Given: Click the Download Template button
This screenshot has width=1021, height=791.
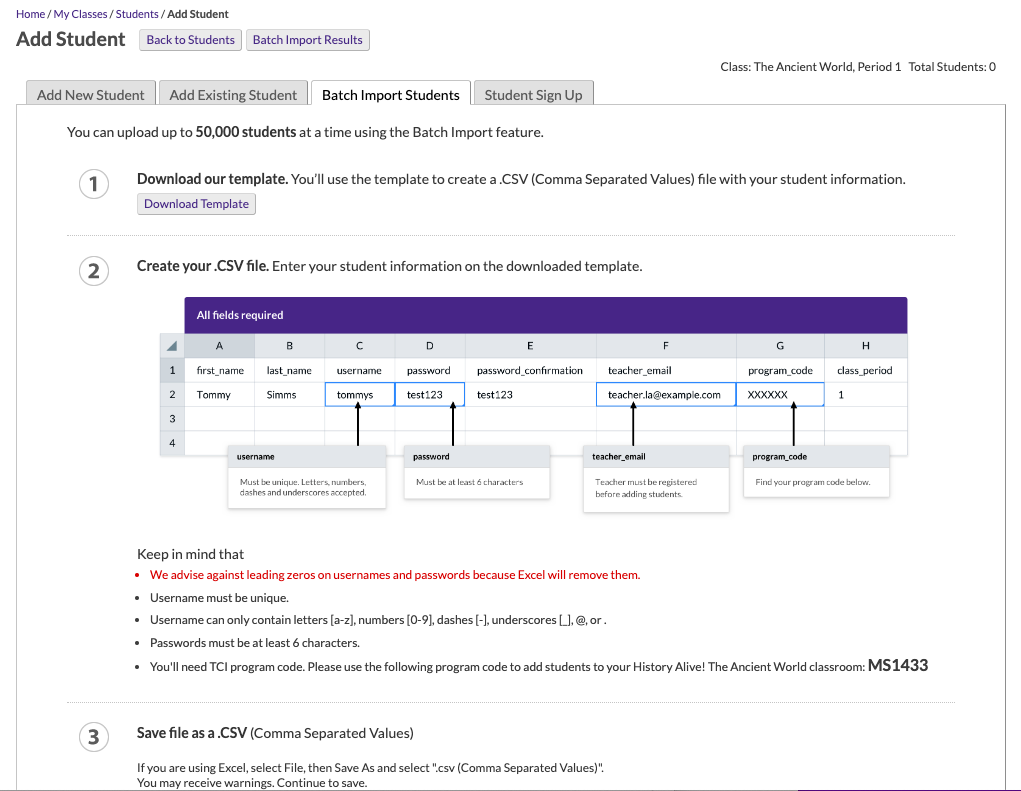Looking at the screenshot, I should click(x=196, y=203).
